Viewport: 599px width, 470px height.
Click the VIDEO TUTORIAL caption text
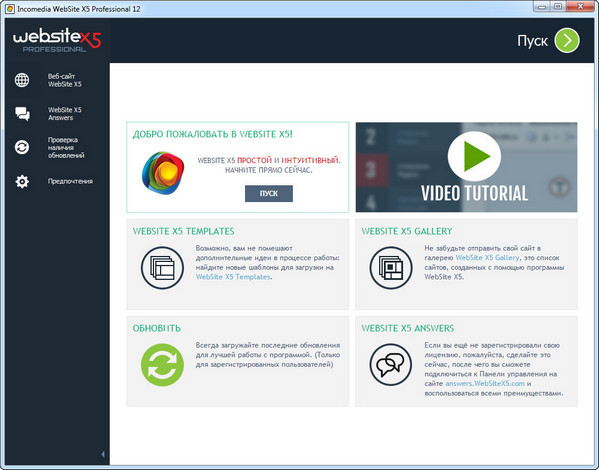click(x=474, y=193)
